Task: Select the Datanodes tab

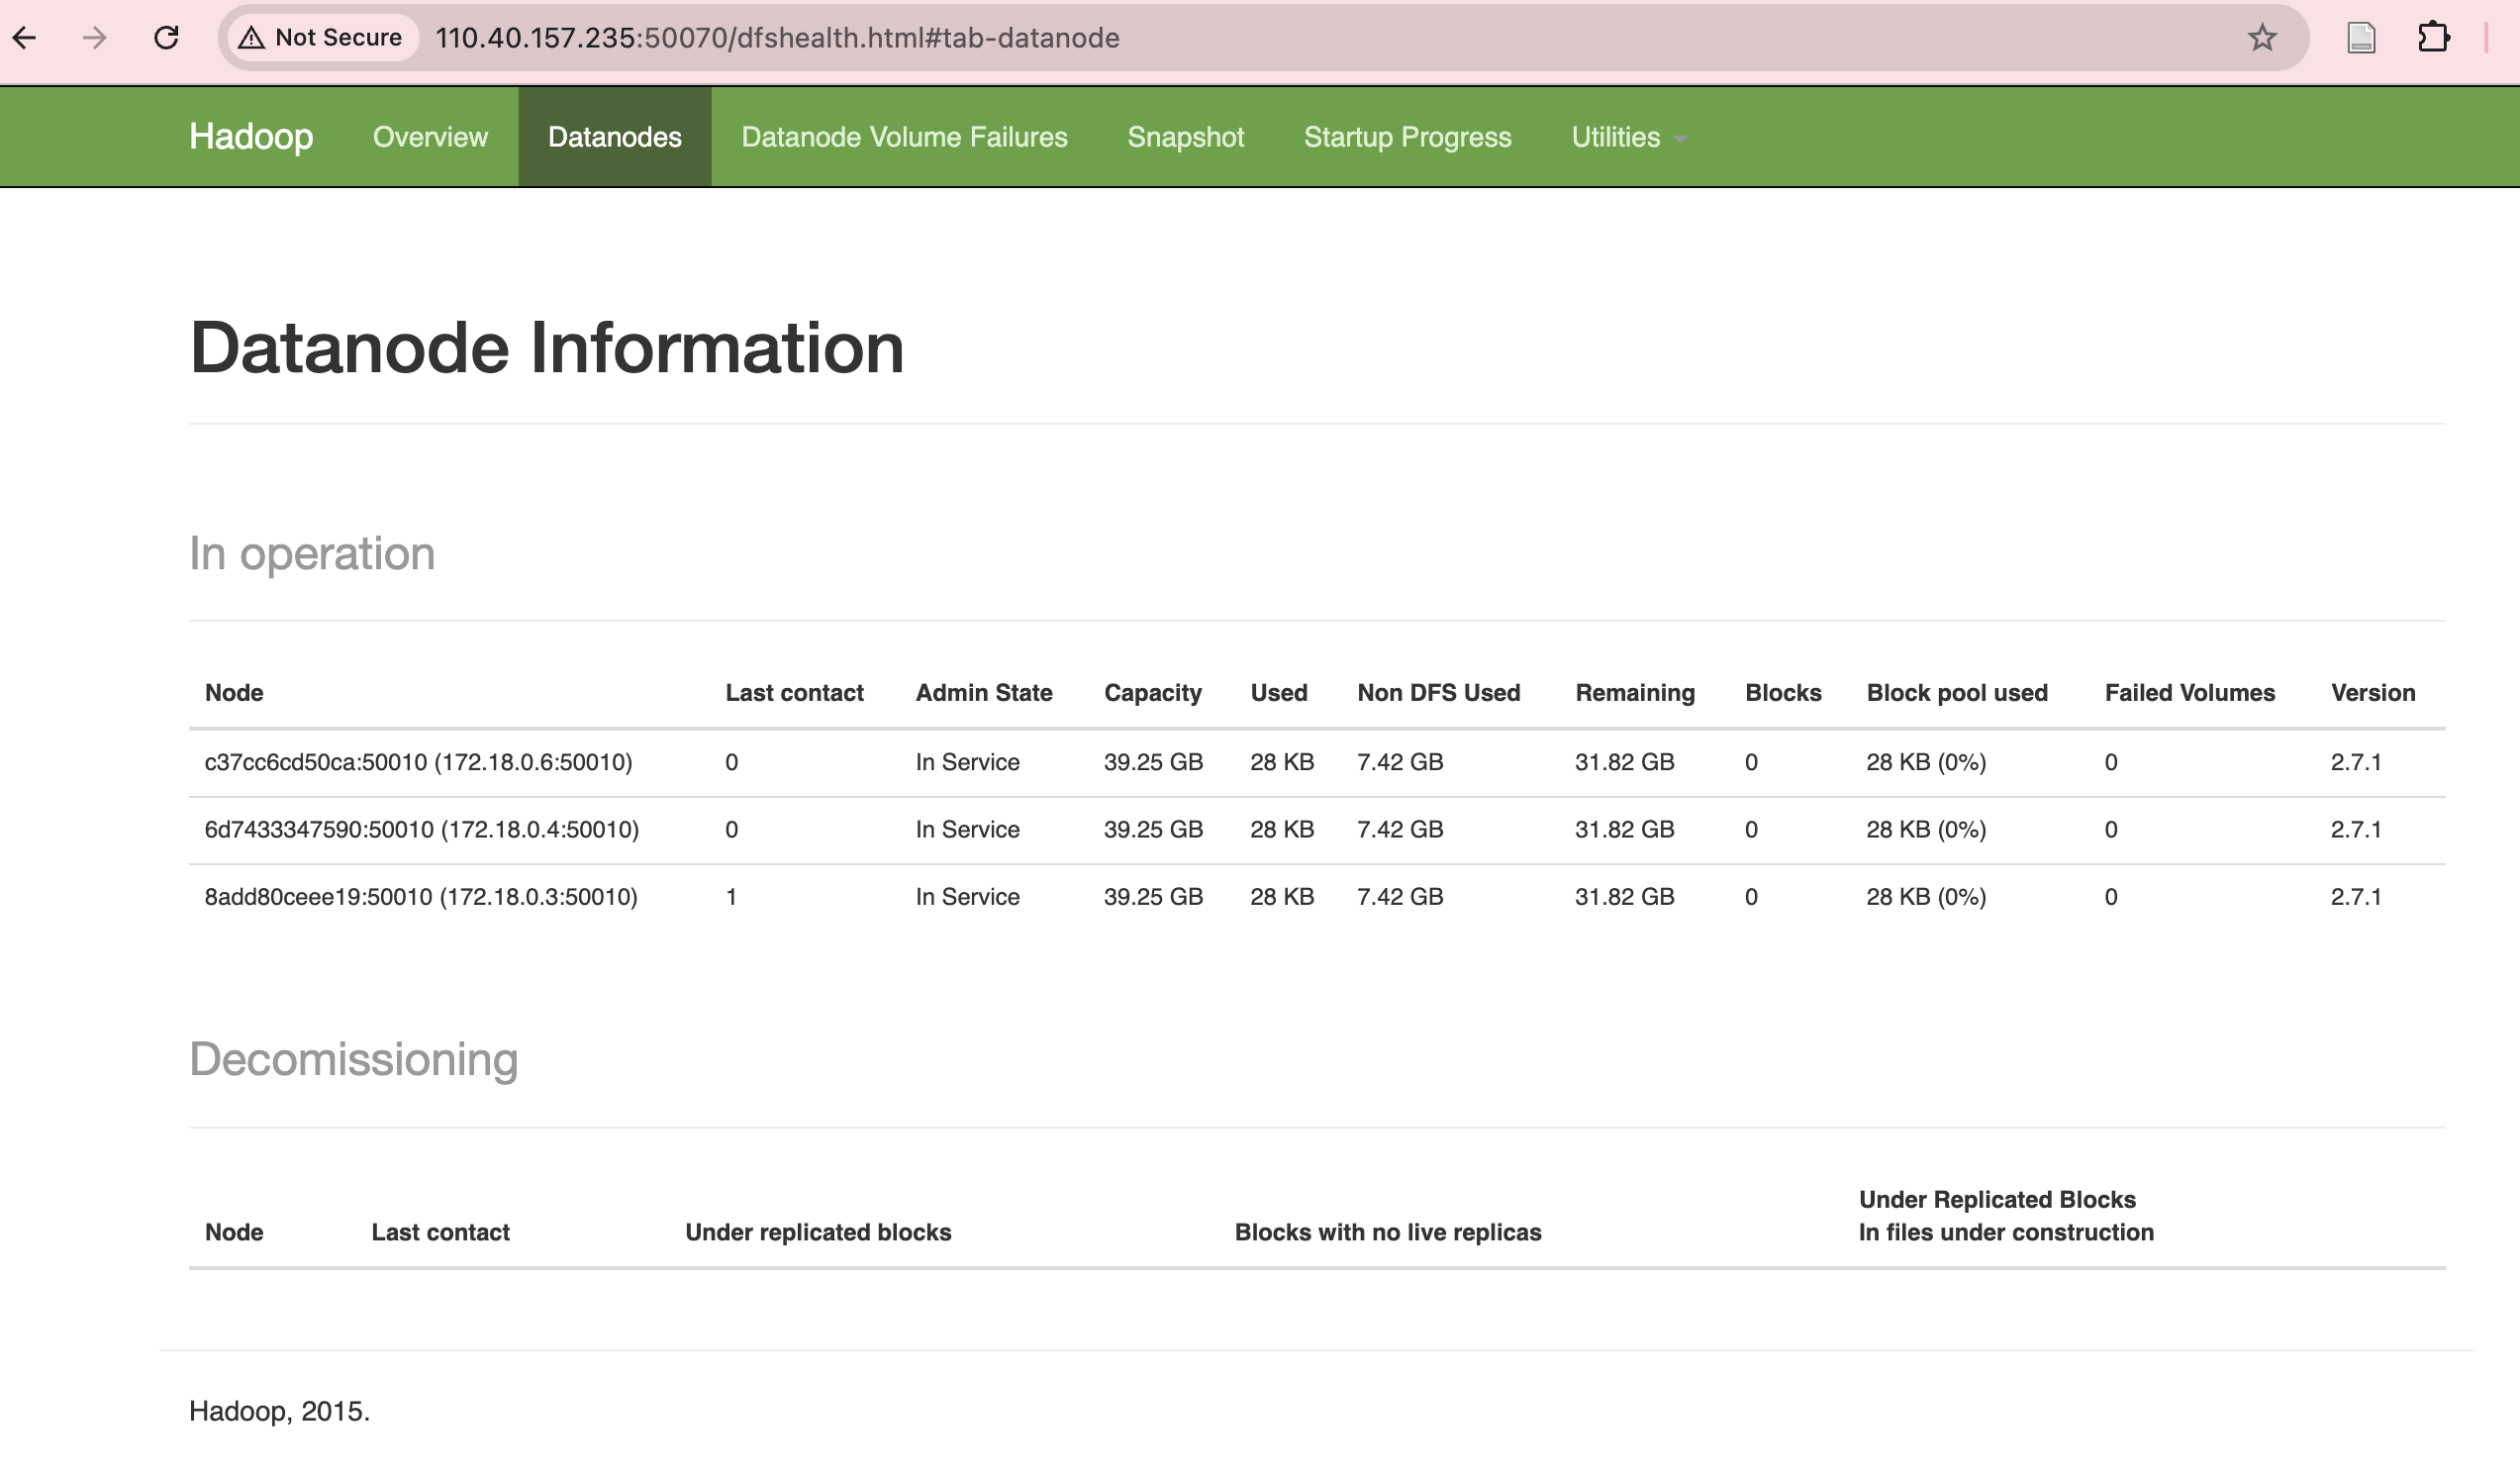Action: [x=615, y=137]
